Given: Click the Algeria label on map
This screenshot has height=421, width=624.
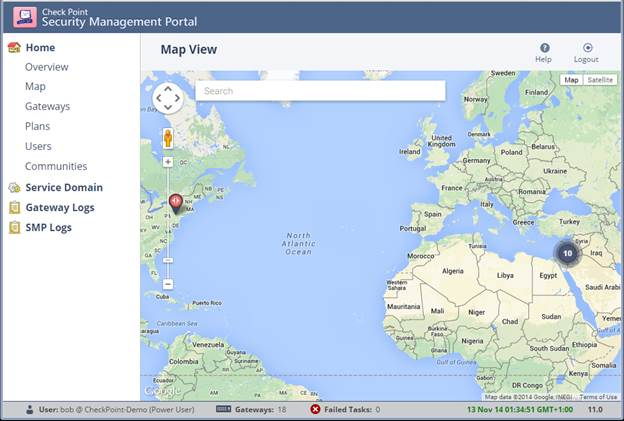Looking at the screenshot, I should pos(453,271).
